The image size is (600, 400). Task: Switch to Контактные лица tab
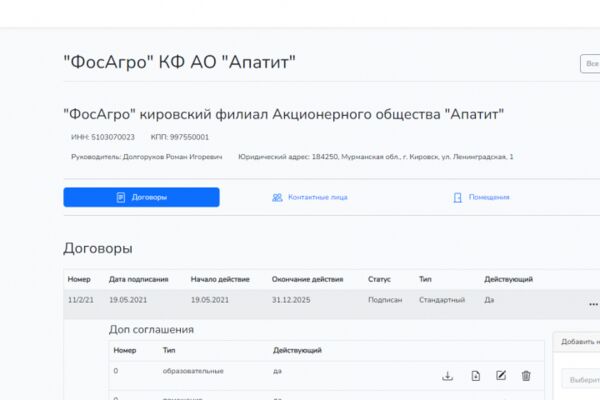click(310, 197)
